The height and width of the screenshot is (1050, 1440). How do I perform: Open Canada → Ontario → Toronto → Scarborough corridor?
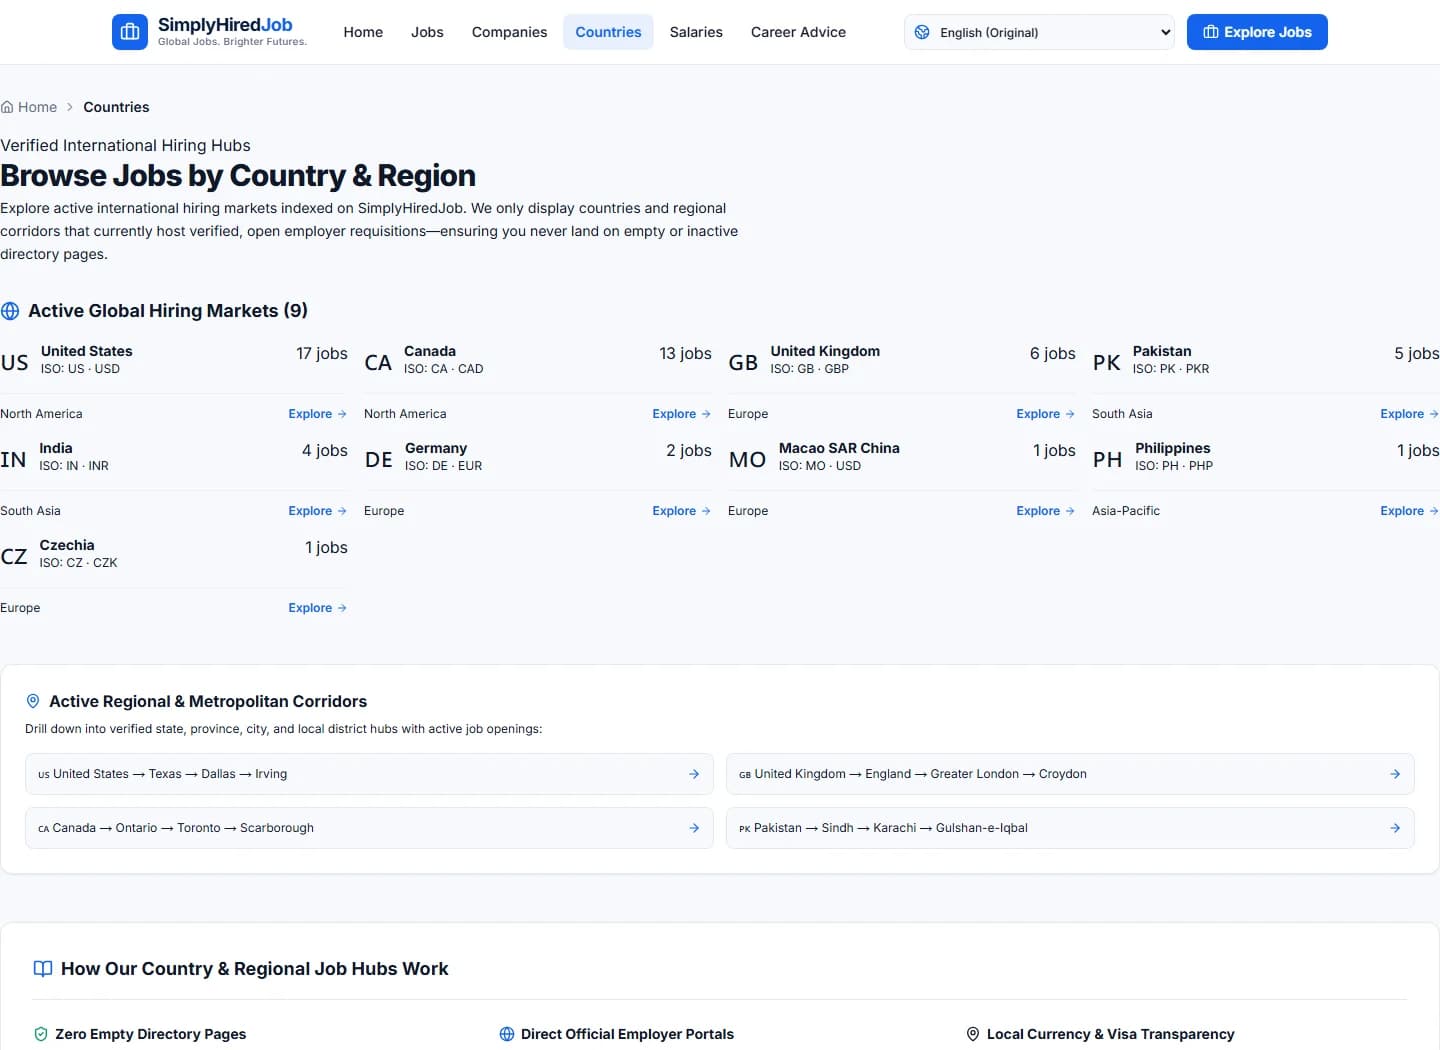point(369,828)
